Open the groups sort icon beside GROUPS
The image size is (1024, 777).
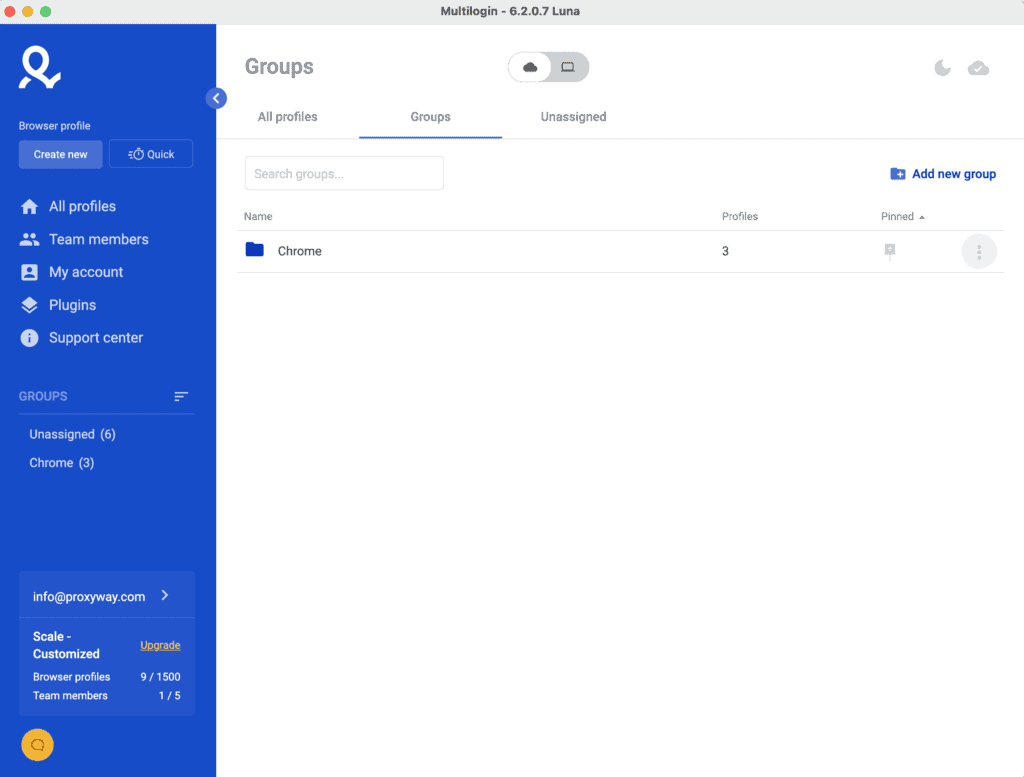coord(181,396)
